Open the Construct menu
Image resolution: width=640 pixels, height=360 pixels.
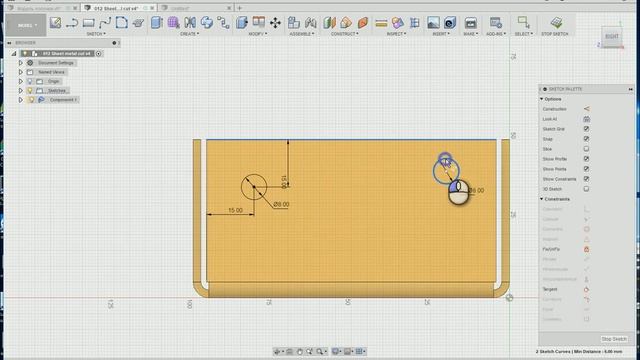pyautogui.click(x=345, y=34)
